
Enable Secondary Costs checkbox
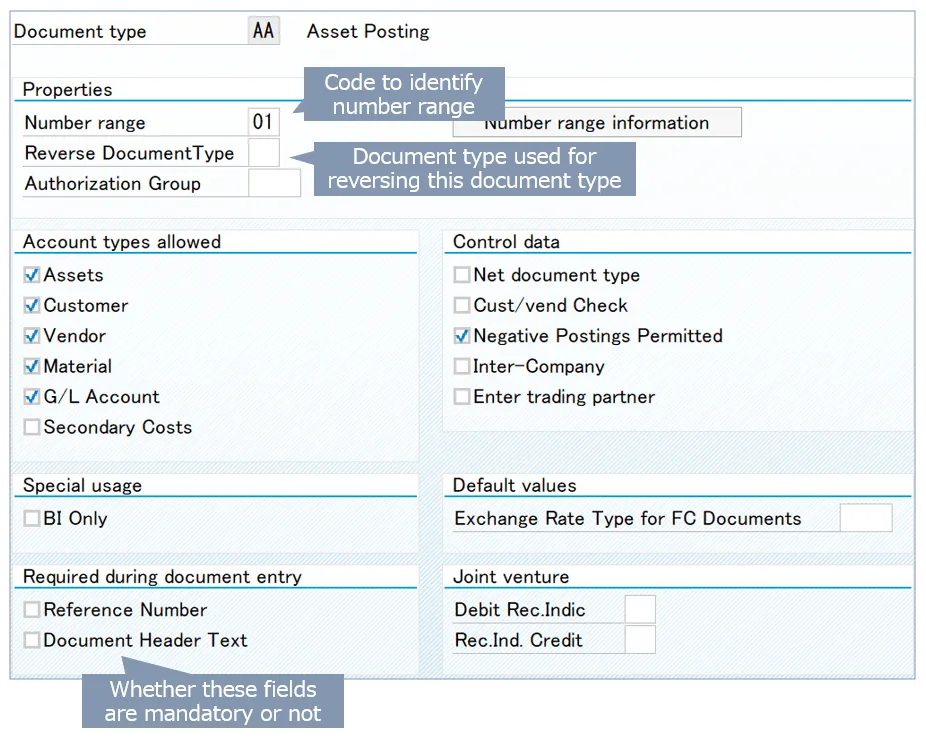32,428
